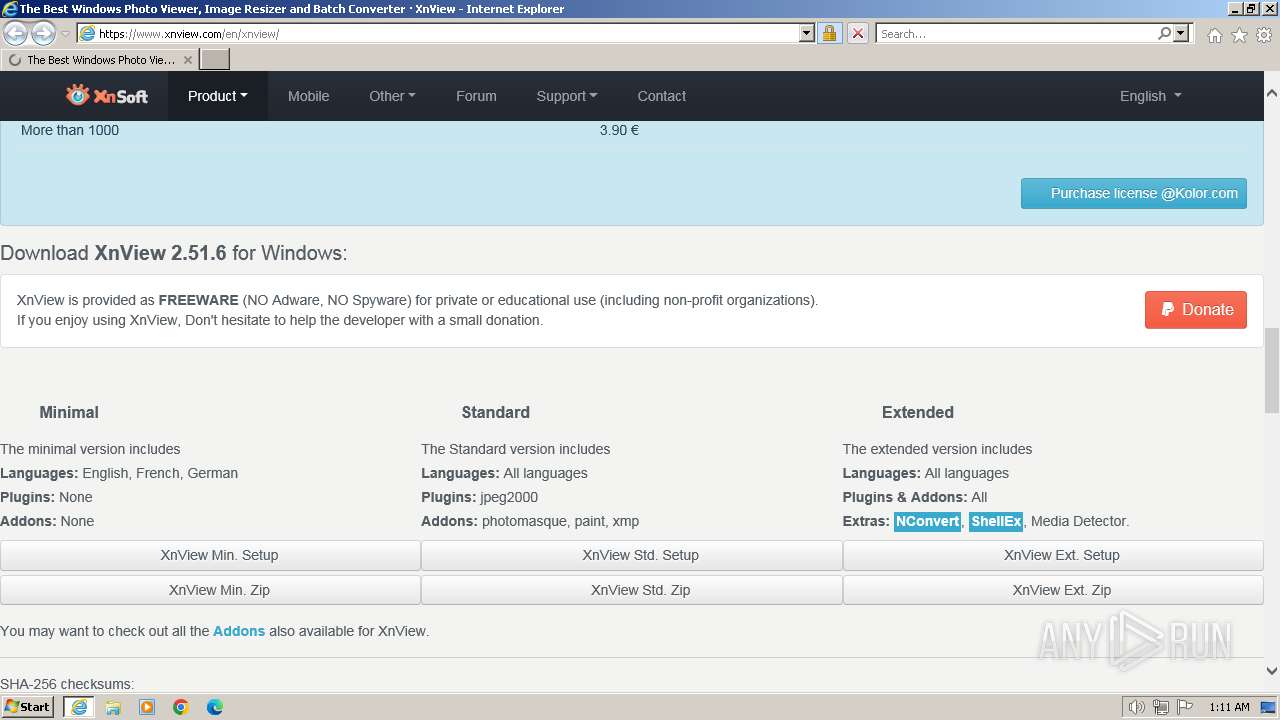Open the browser Home icon
The image size is (1280, 720).
click(x=1214, y=35)
